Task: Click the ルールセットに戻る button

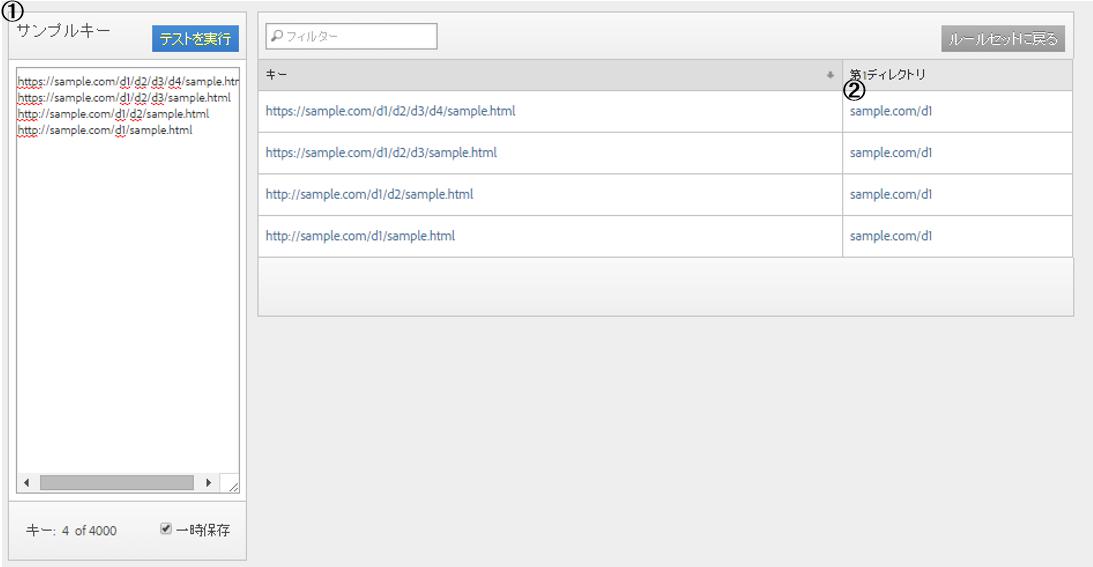Action: 1003,39
